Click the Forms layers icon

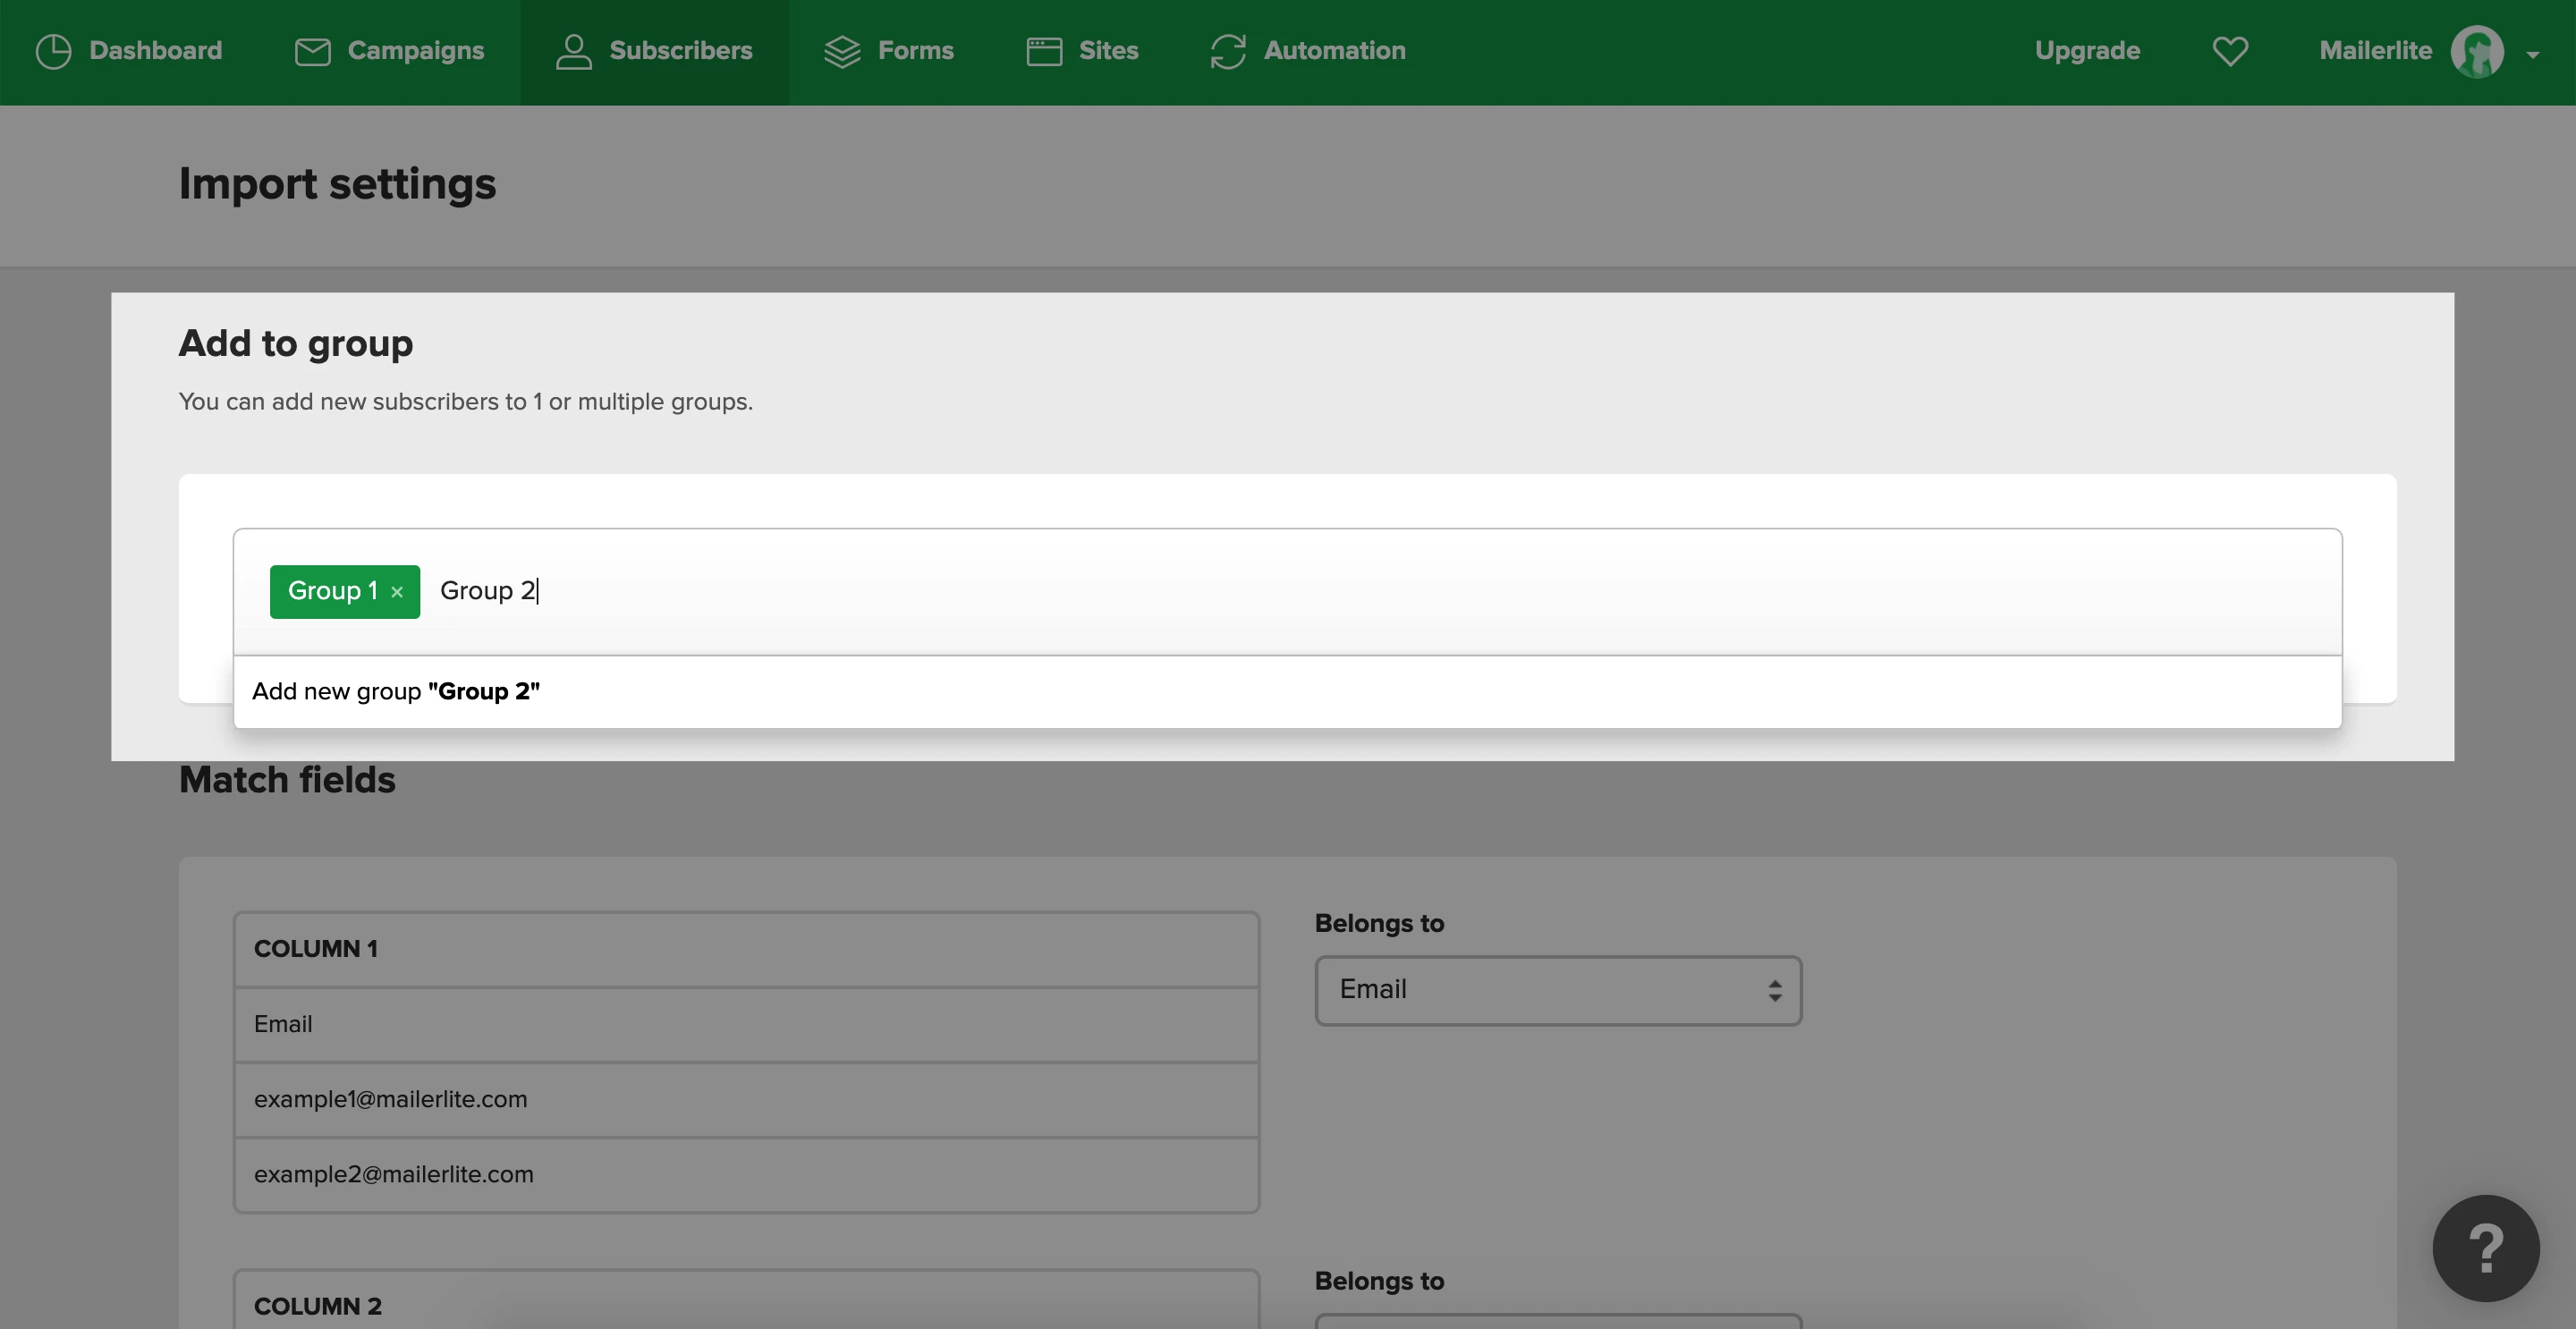coord(842,51)
